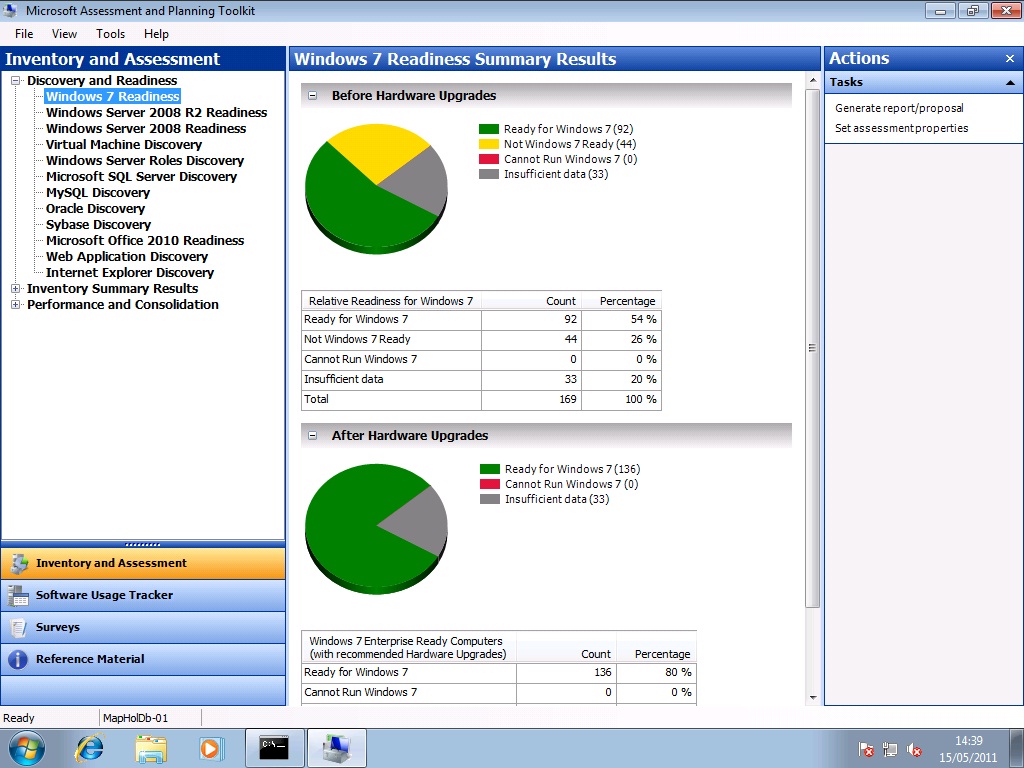The width and height of the screenshot is (1024, 768).
Task: Open Windows Media Player from the taskbar
Action: pyautogui.click(x=211, y=748)
